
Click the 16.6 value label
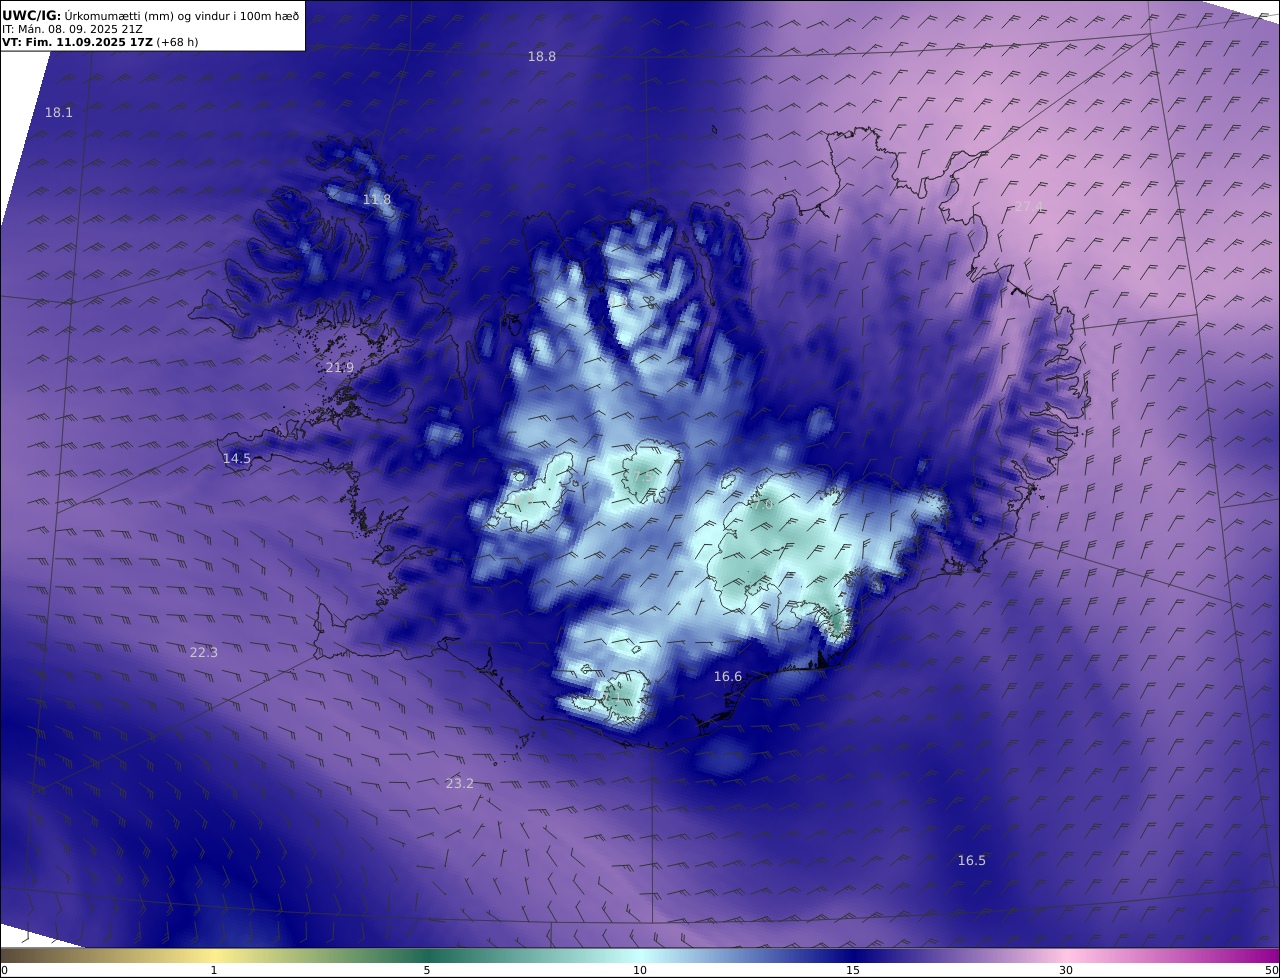(728, 677)
